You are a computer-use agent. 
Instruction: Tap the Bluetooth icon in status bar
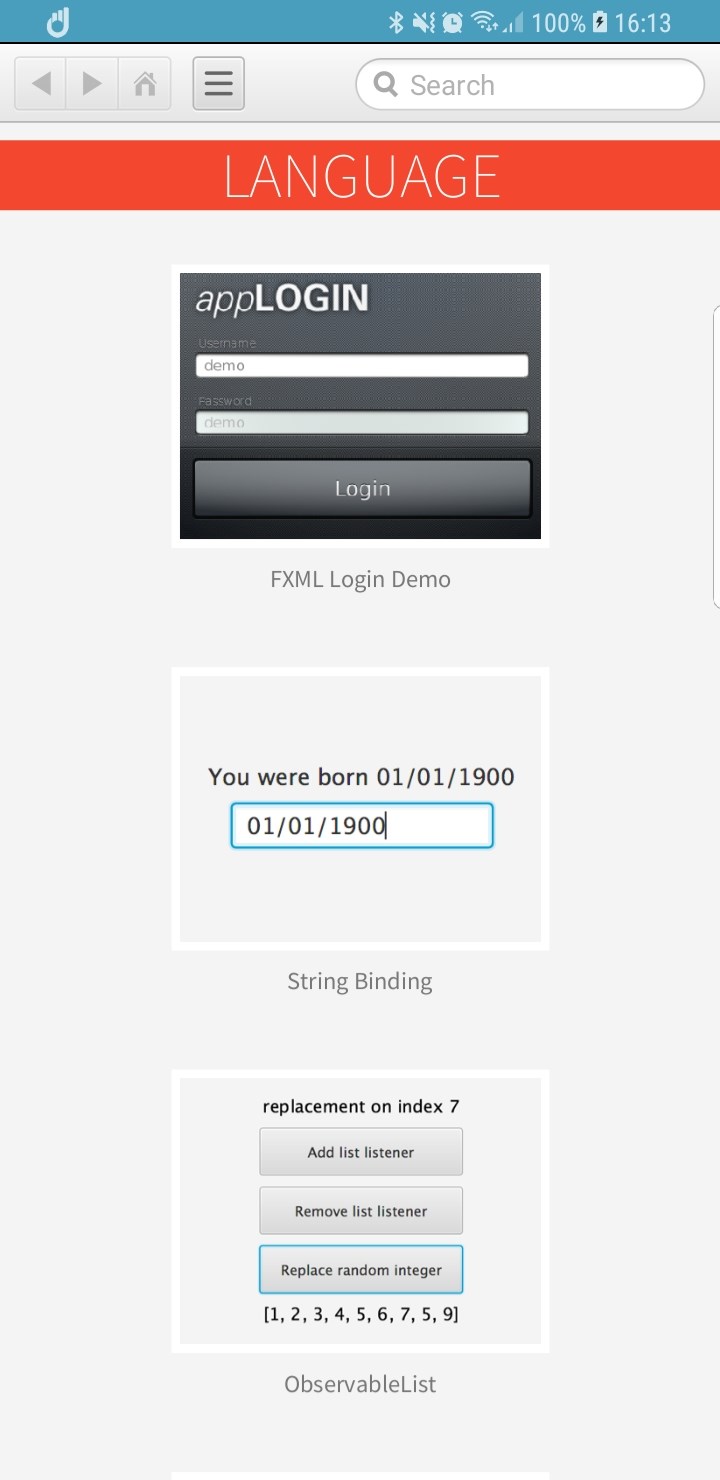395,22
